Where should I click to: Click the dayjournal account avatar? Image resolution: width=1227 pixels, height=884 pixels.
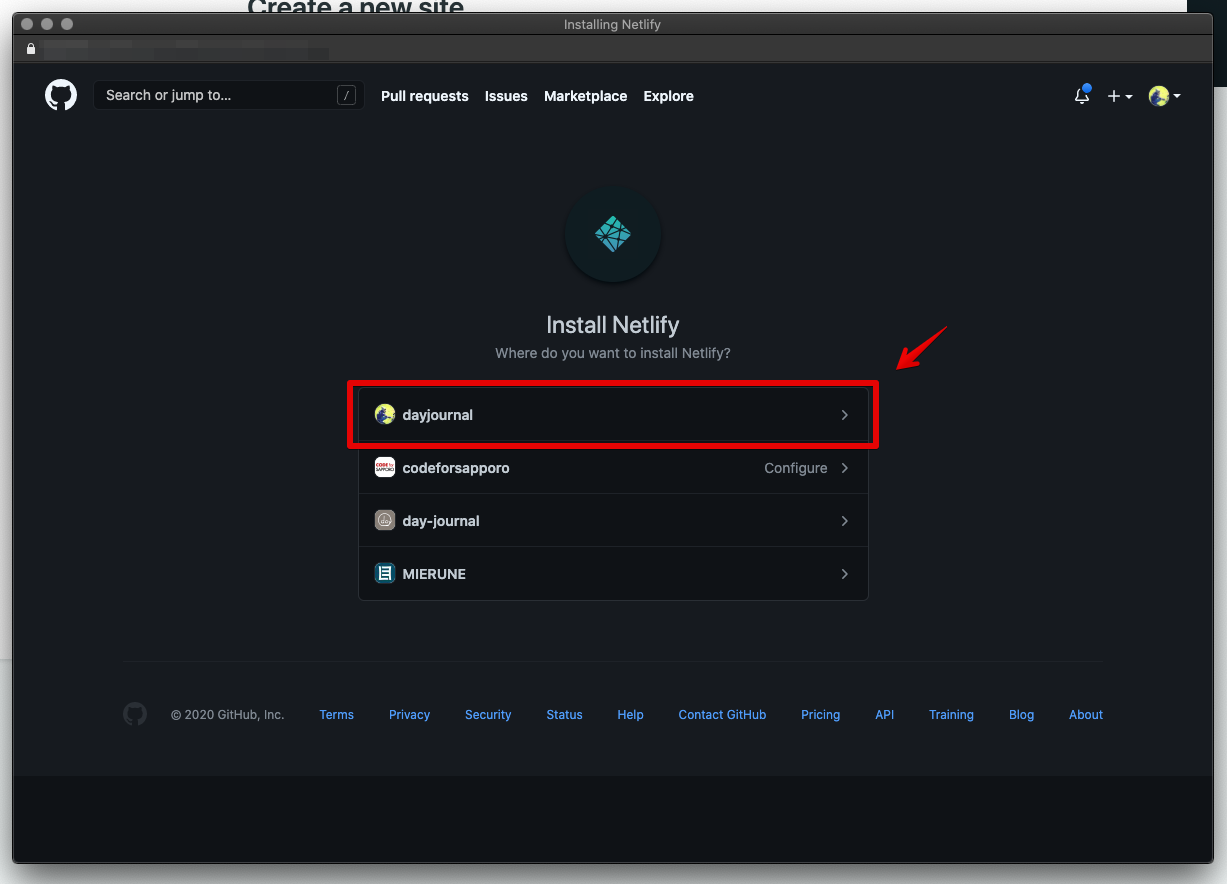point(385,414)
